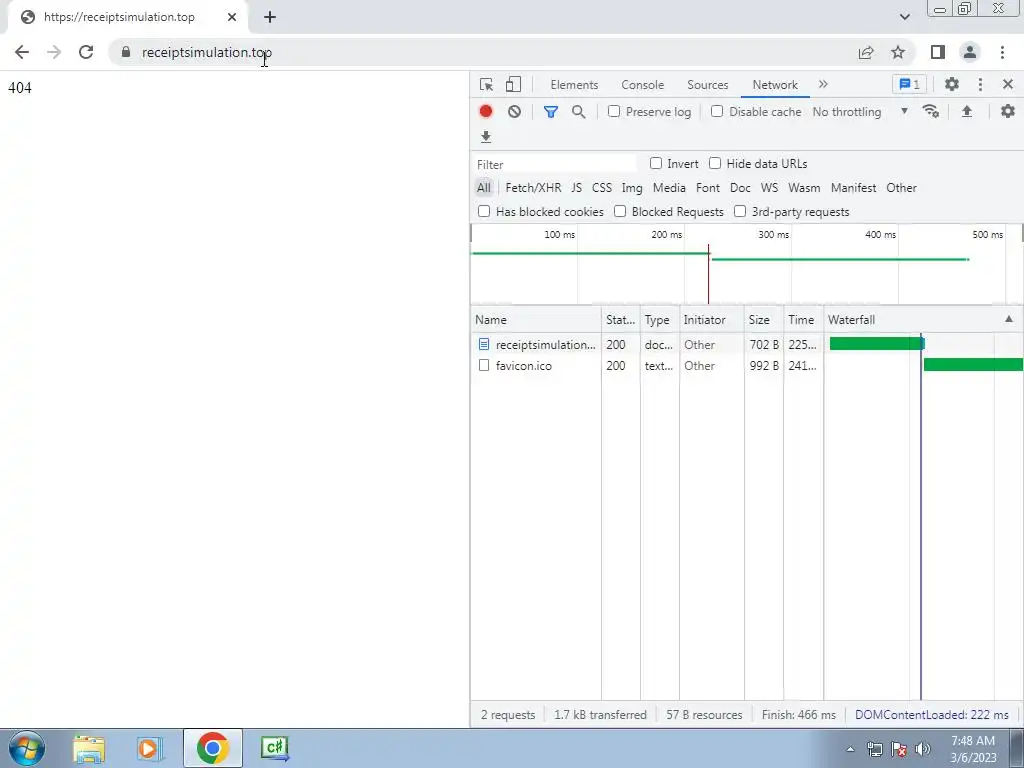1024x768 pixels.
Task: Toggle the device toolbar icon
Action: pyautogui.click(x=513, y=84)
